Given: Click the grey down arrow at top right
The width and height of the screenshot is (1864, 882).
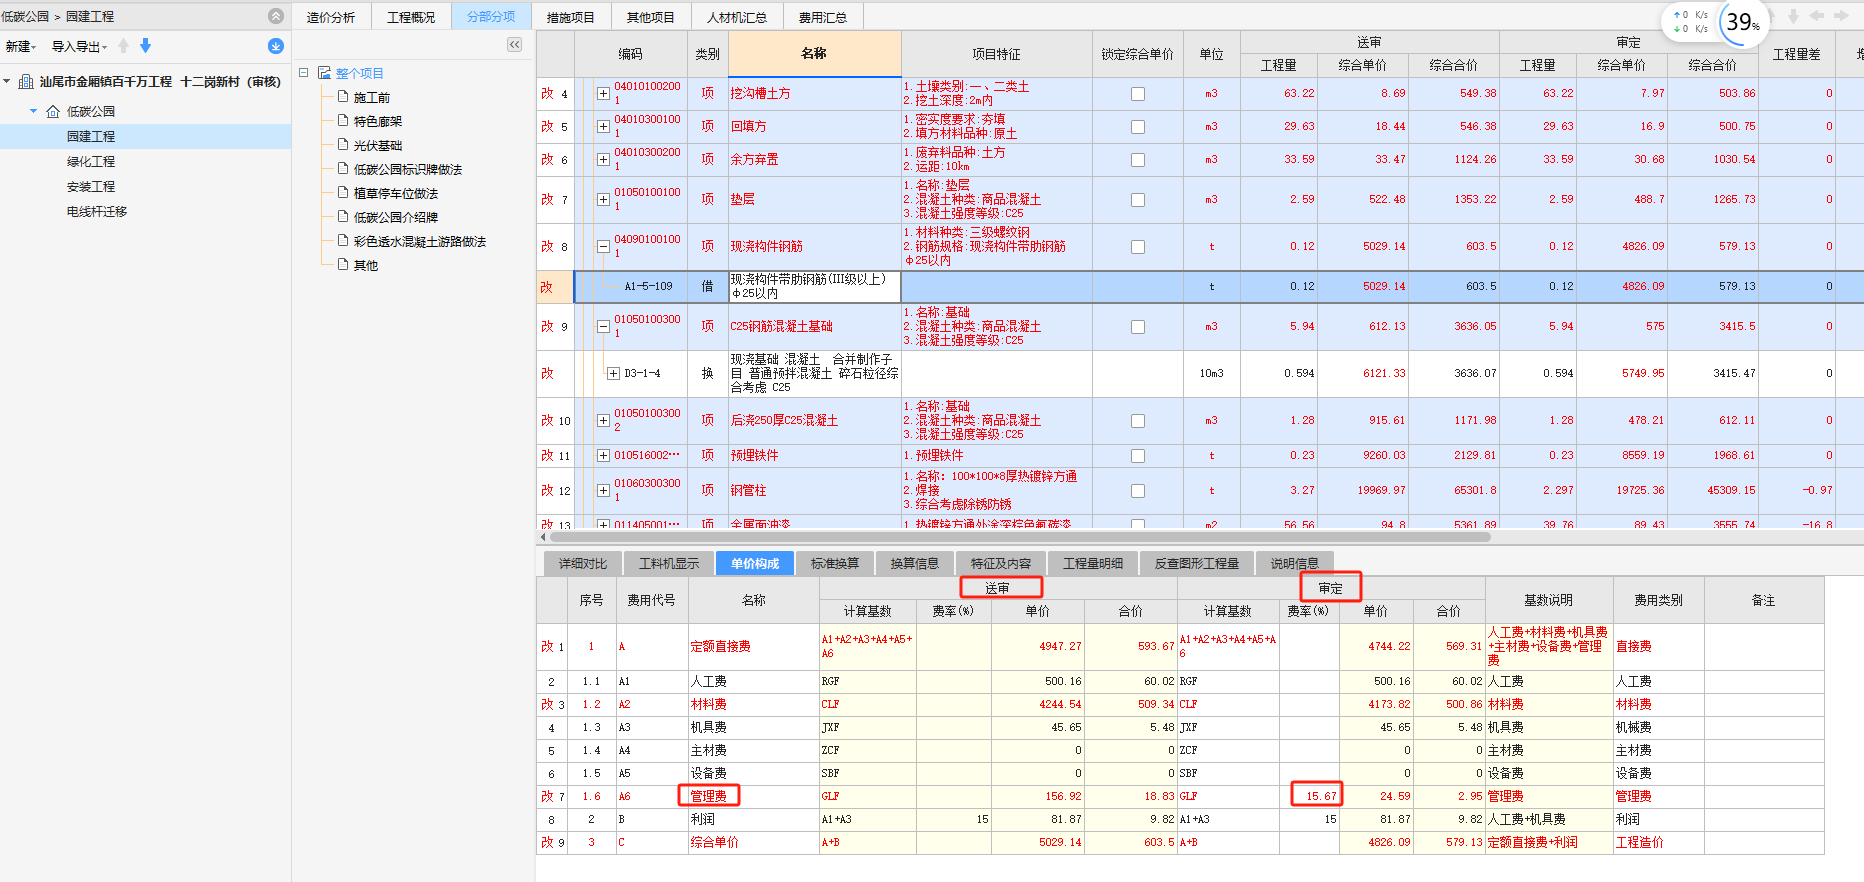Looking at the screenshot, I should 1793,16.
